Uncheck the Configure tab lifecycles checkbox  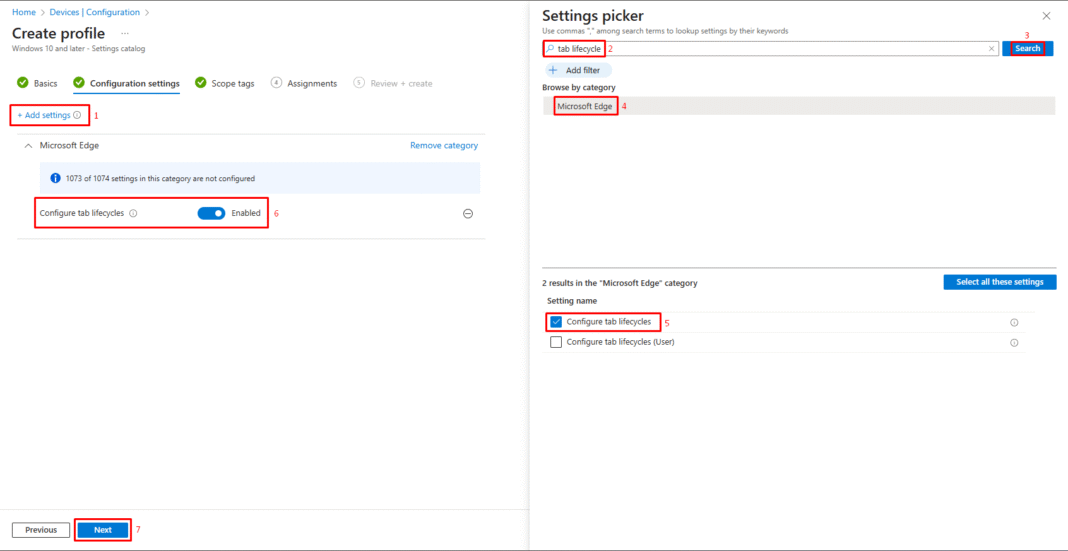coord(556,321)
